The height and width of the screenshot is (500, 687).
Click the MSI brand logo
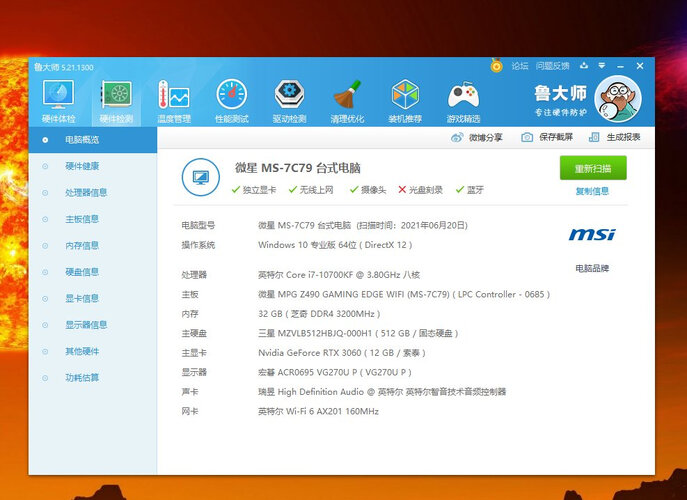tap(592, 234)
